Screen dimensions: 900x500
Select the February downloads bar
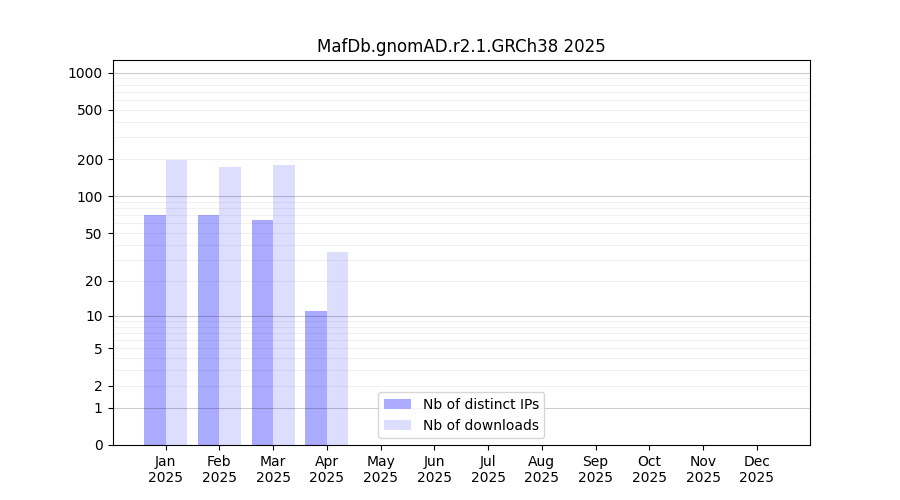[230, 306]
